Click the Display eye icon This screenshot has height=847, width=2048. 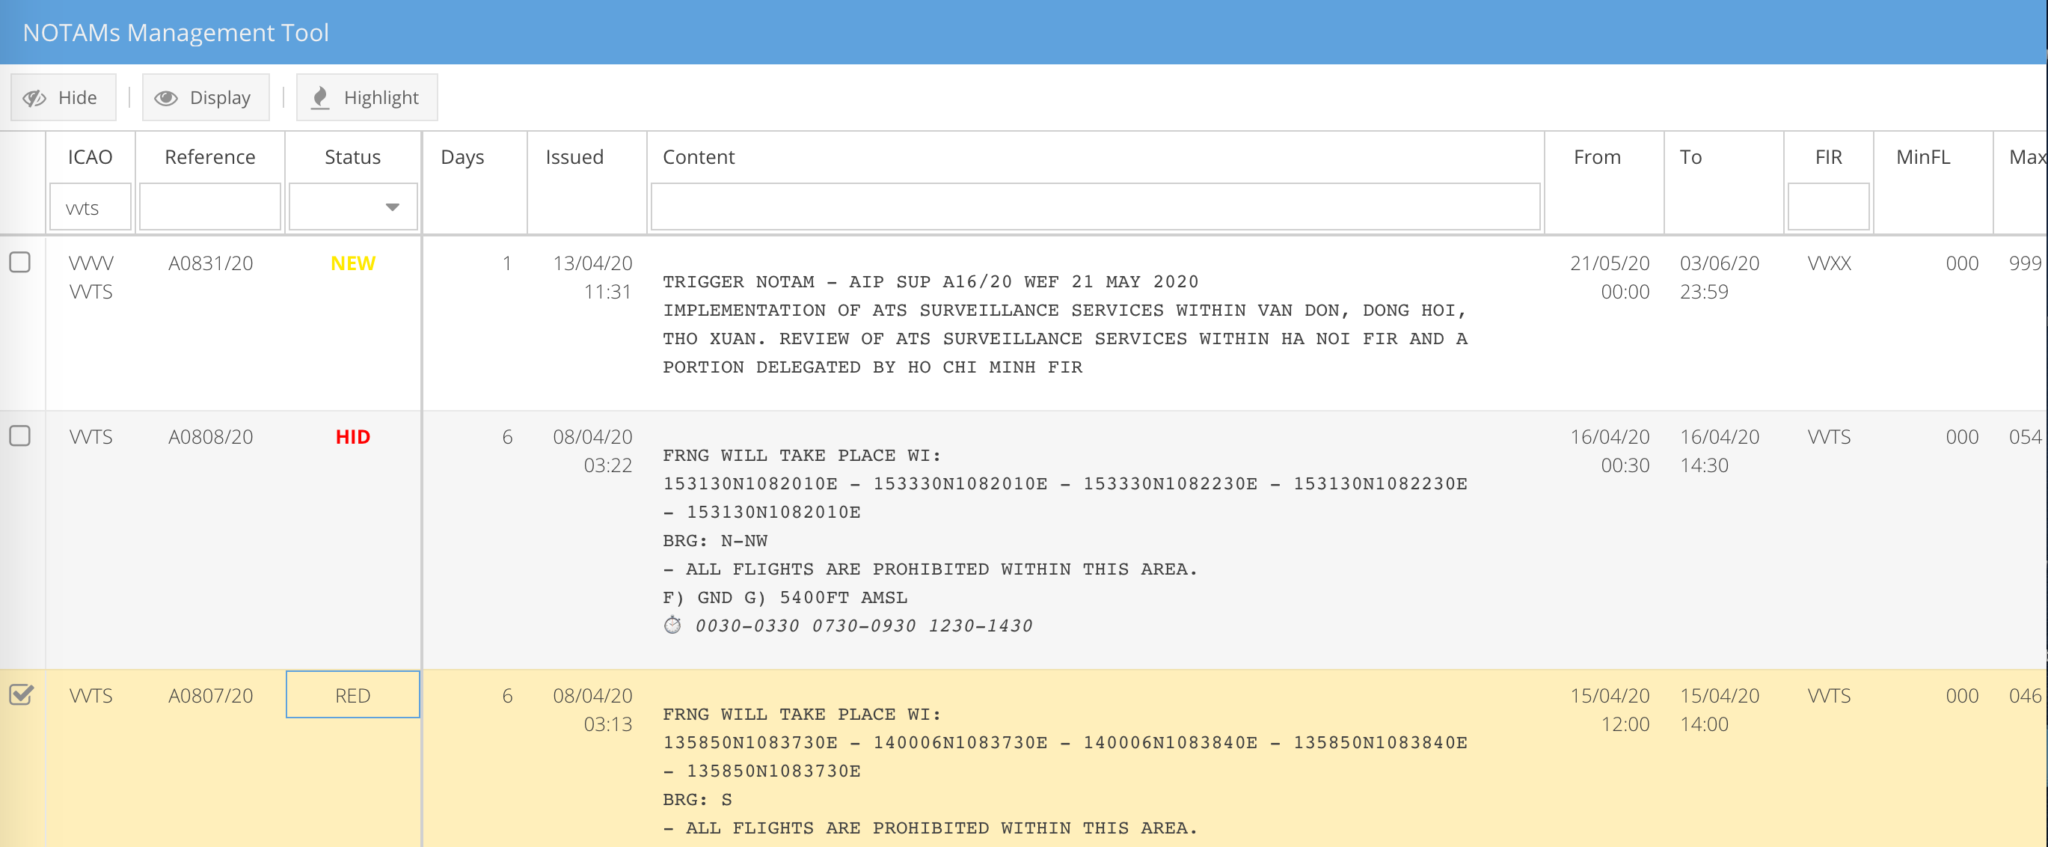166,98
